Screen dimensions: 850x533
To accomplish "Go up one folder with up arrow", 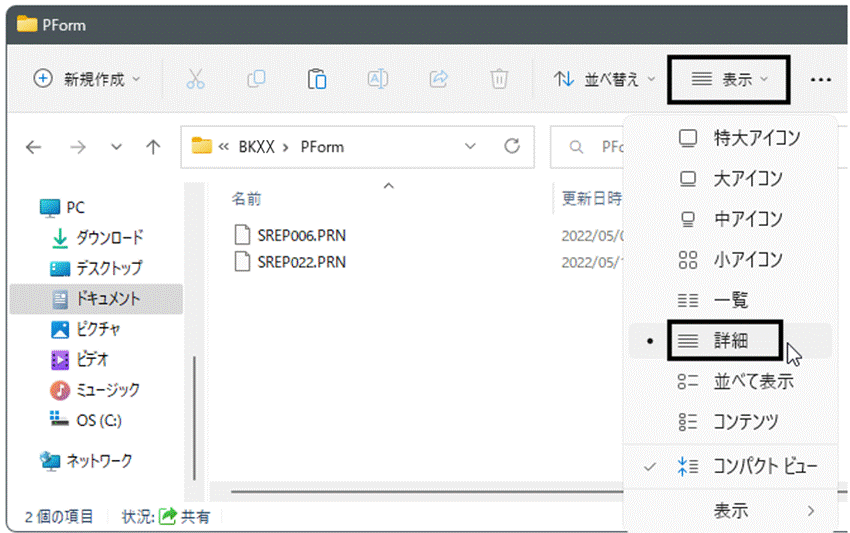I will [x=153, y=147].
